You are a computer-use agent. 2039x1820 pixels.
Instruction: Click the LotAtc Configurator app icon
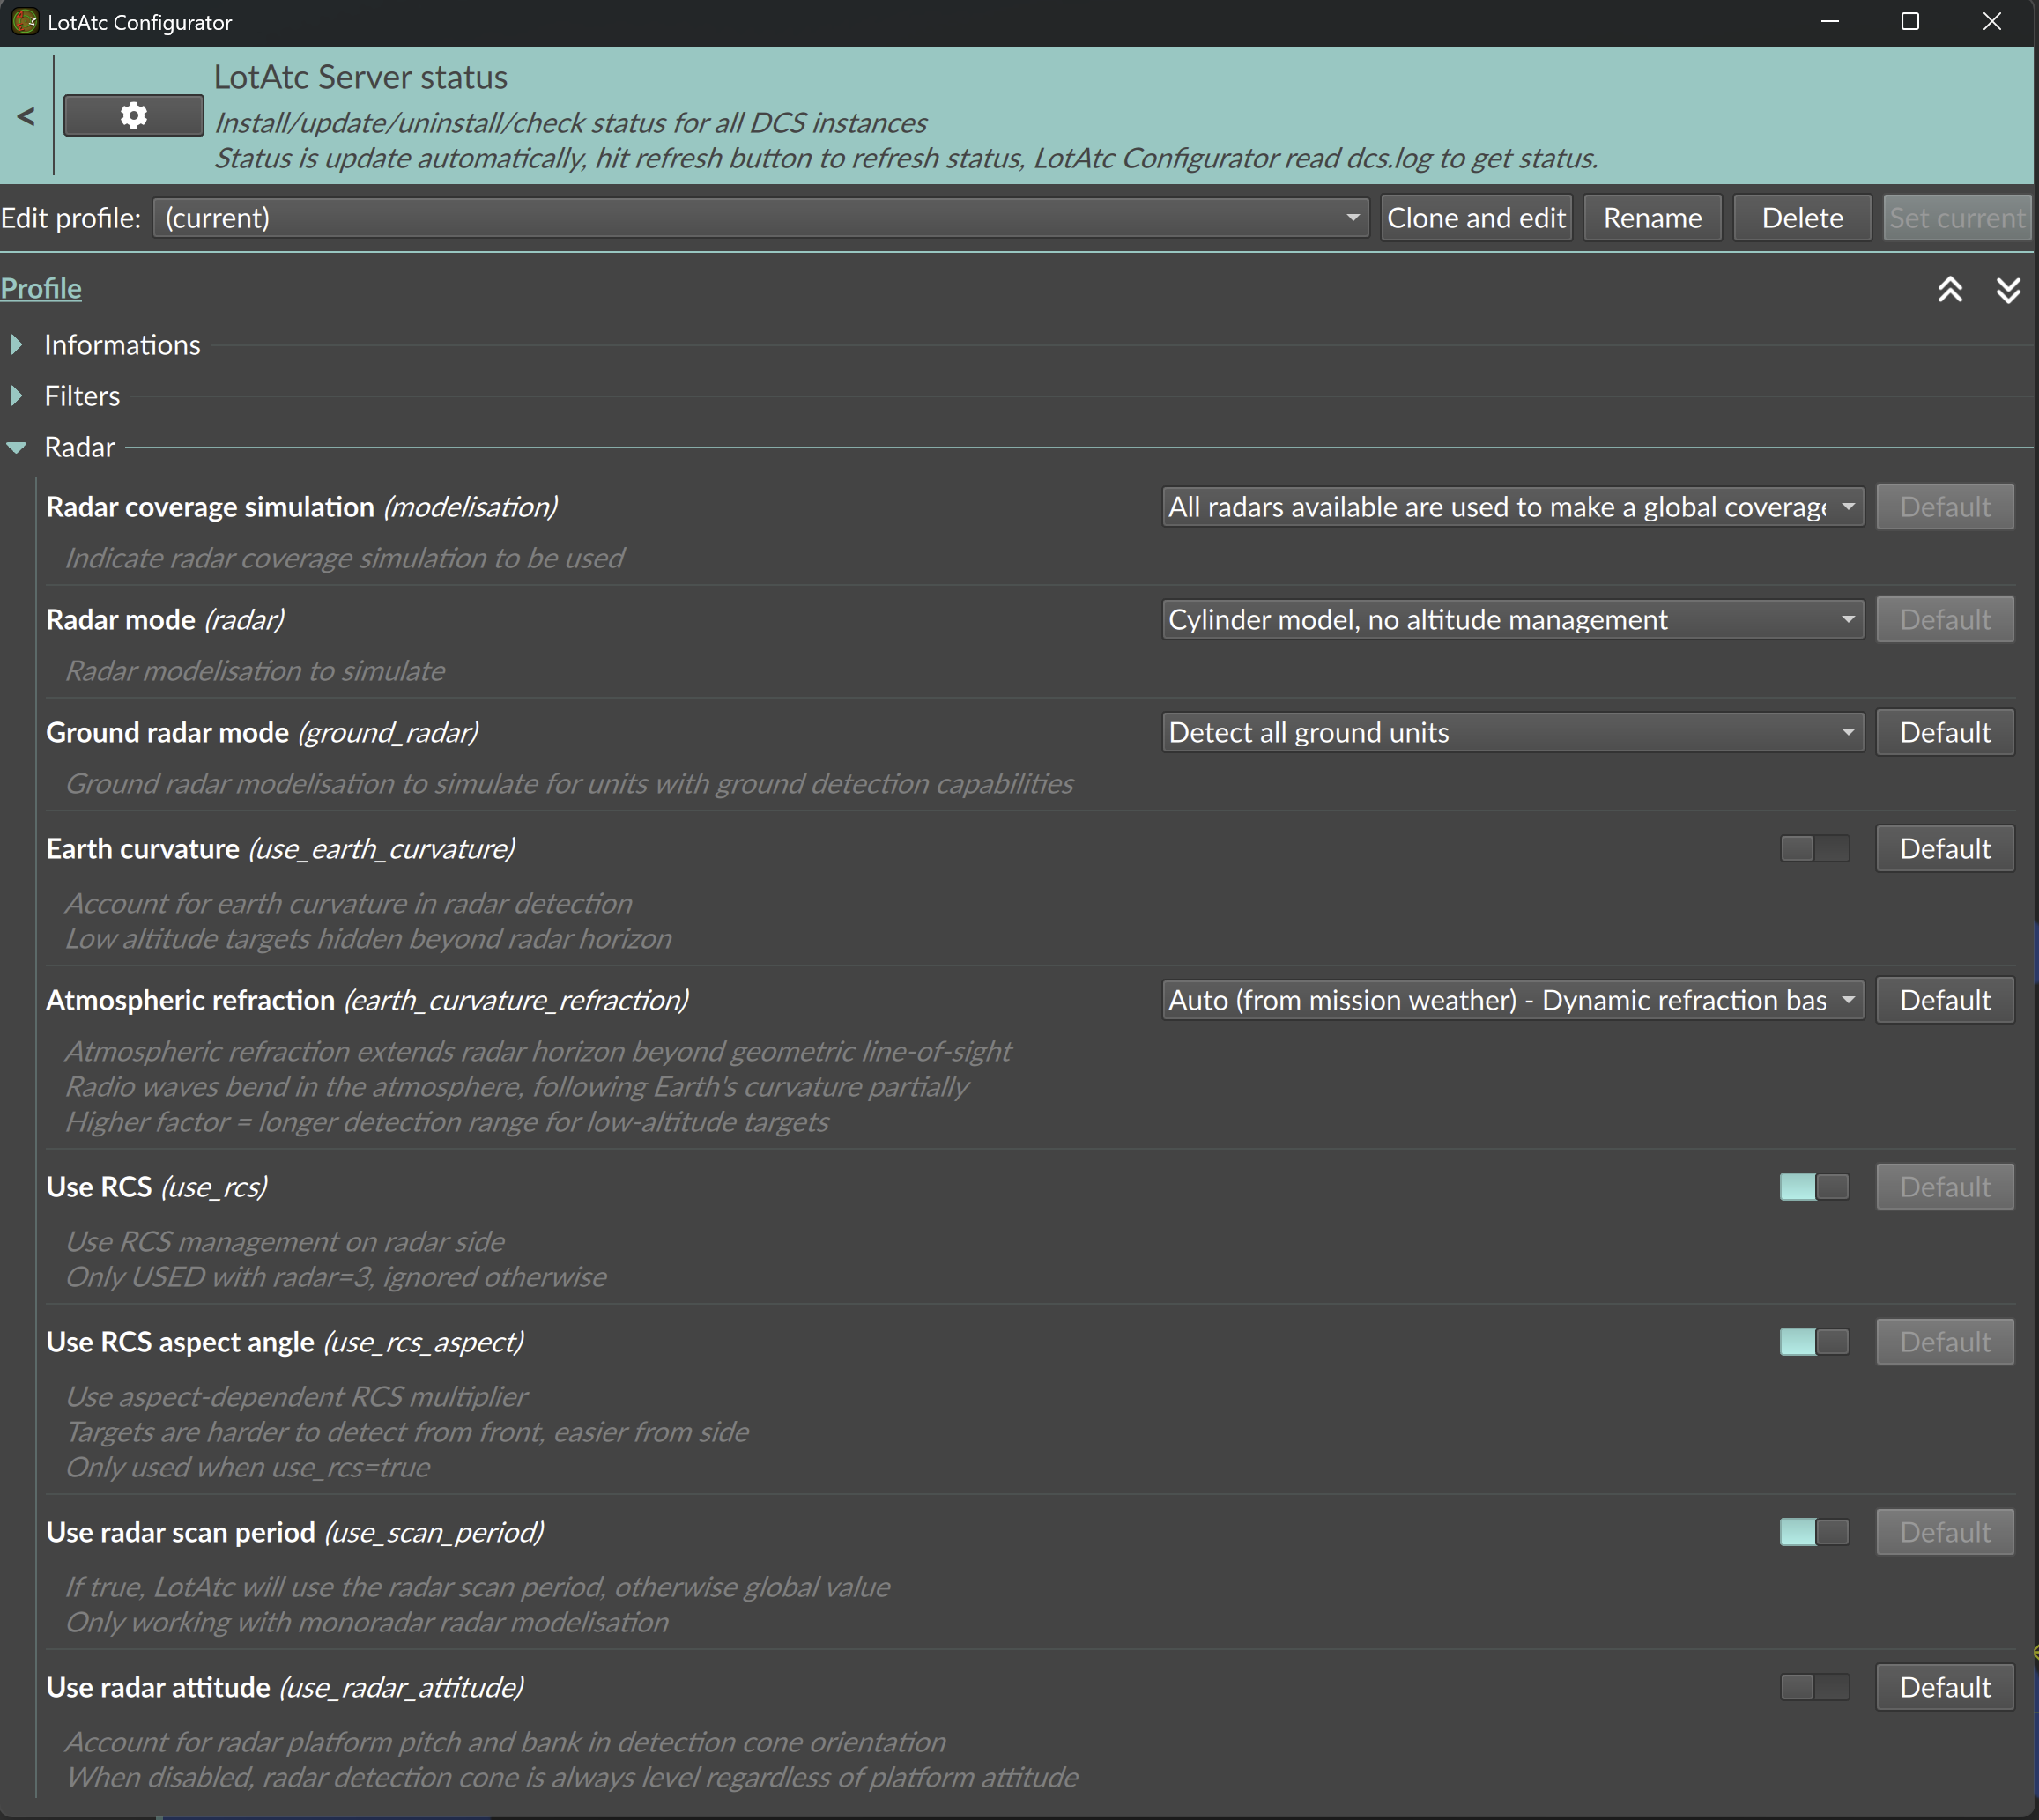pyautogui.click(x=24, y=21)
